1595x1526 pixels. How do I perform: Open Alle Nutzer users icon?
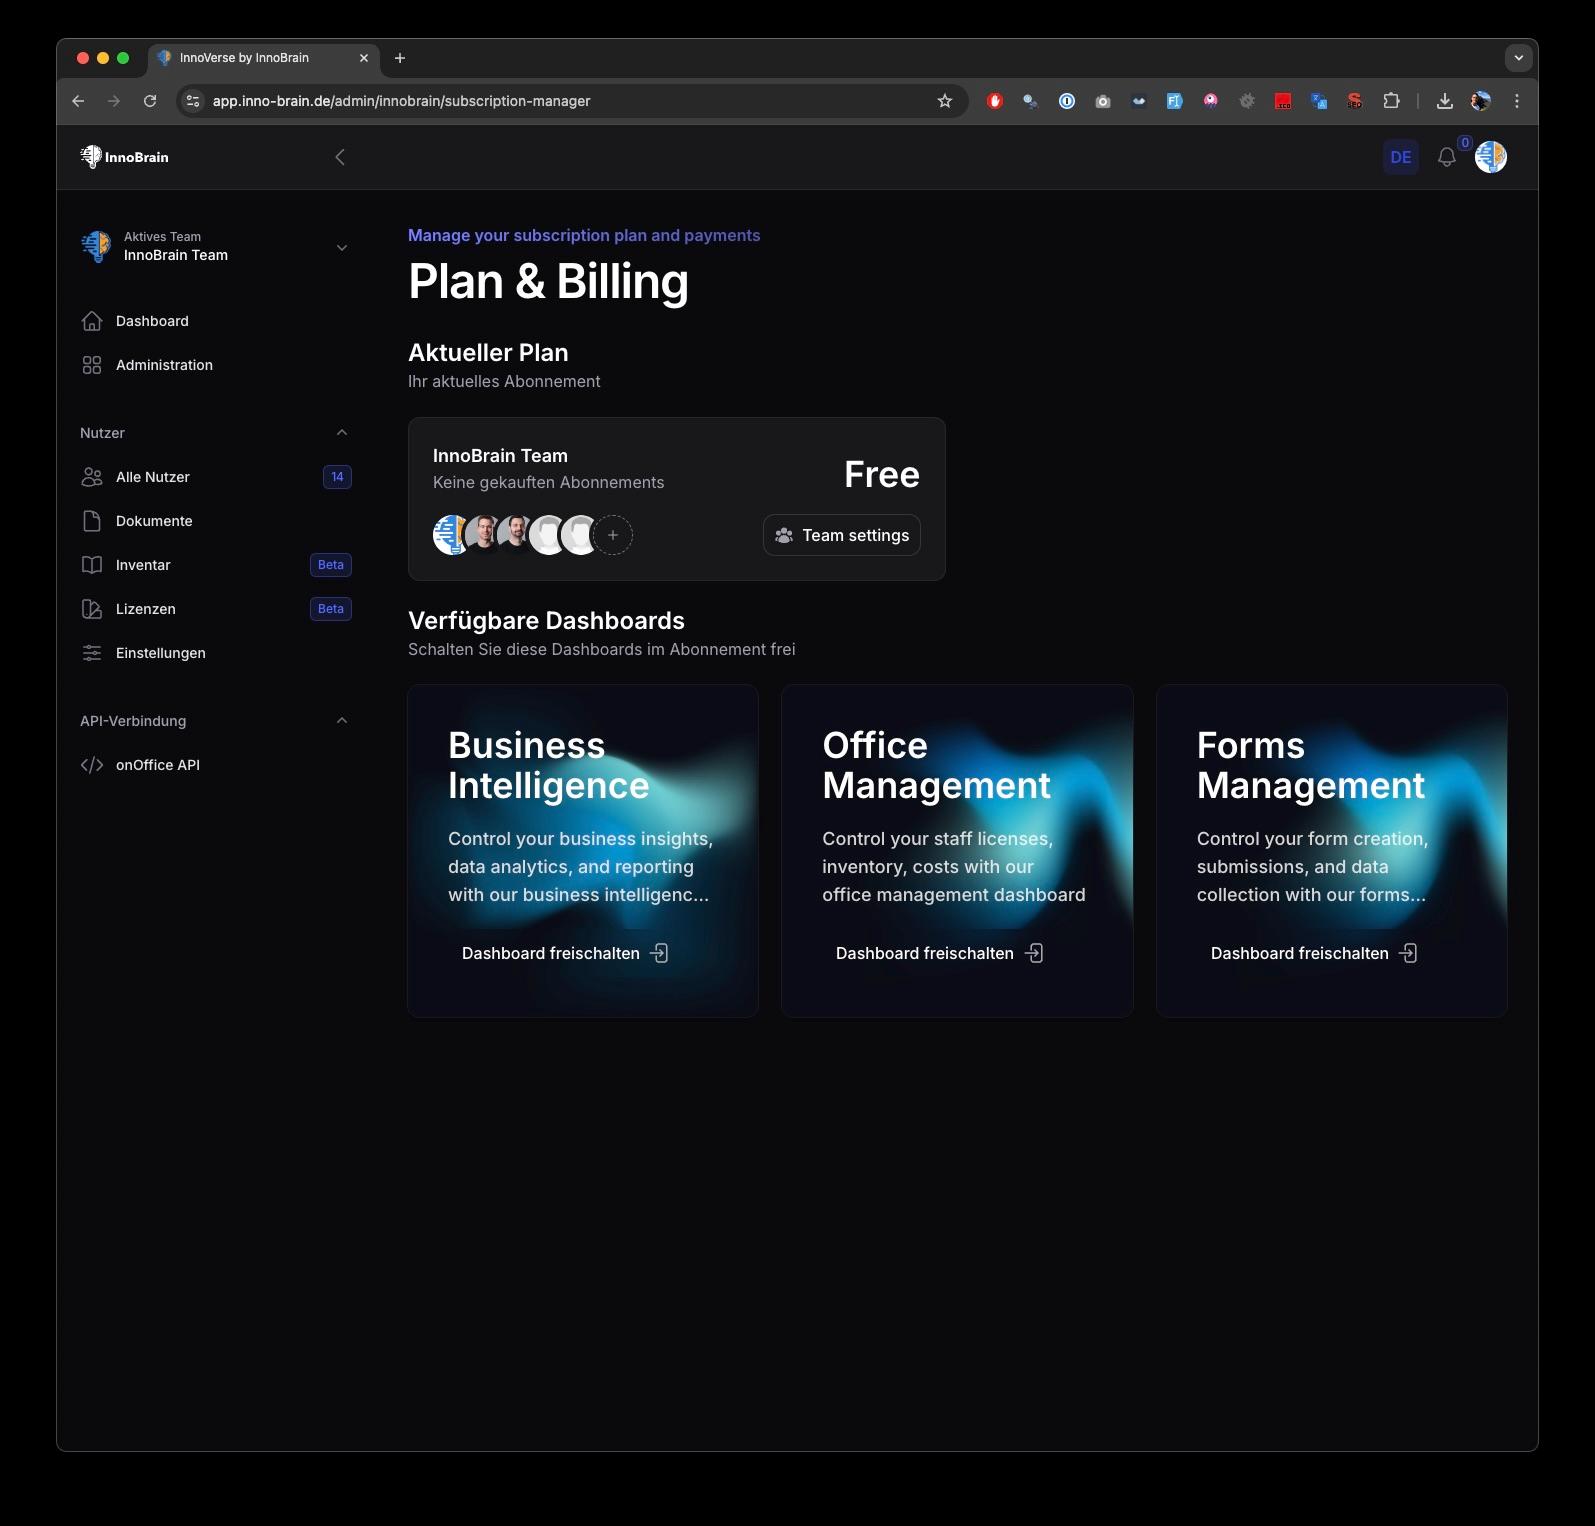click(x=92, y=477)
